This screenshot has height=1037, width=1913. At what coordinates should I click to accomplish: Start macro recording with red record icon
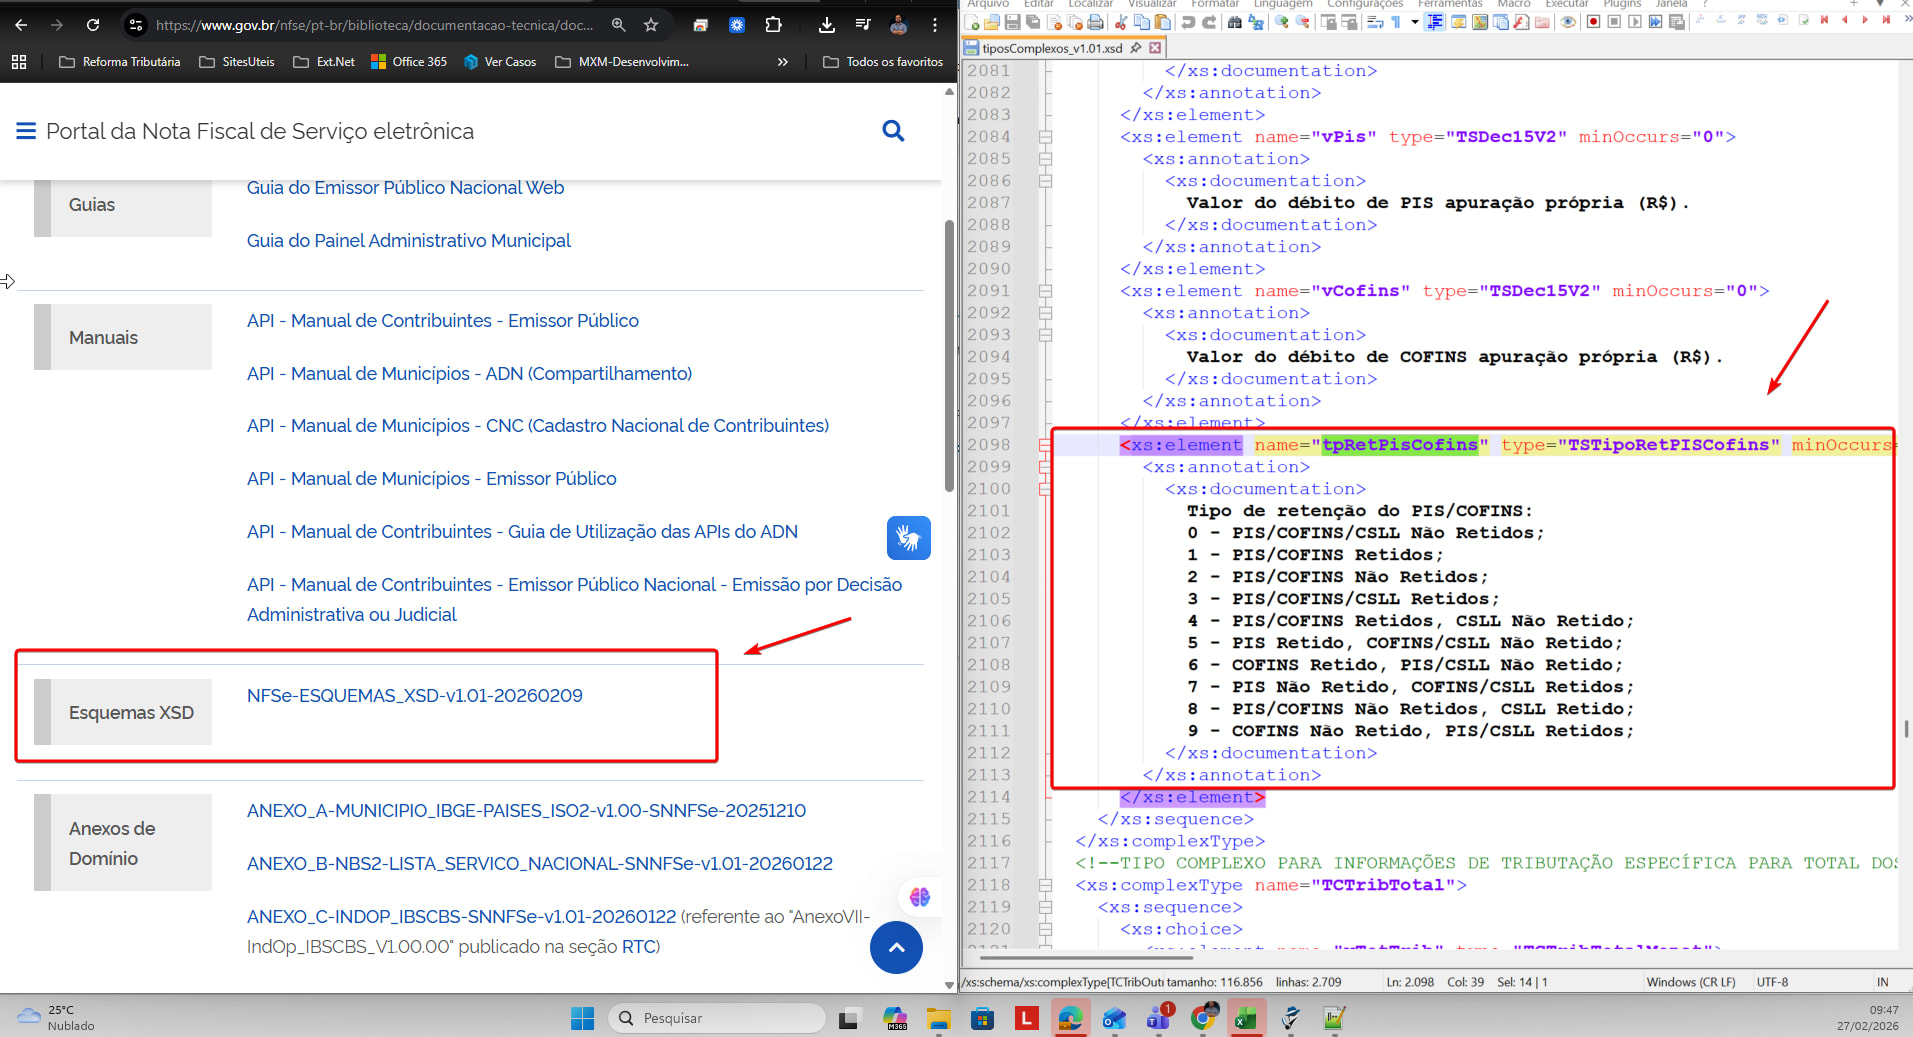click(1593, 22)
